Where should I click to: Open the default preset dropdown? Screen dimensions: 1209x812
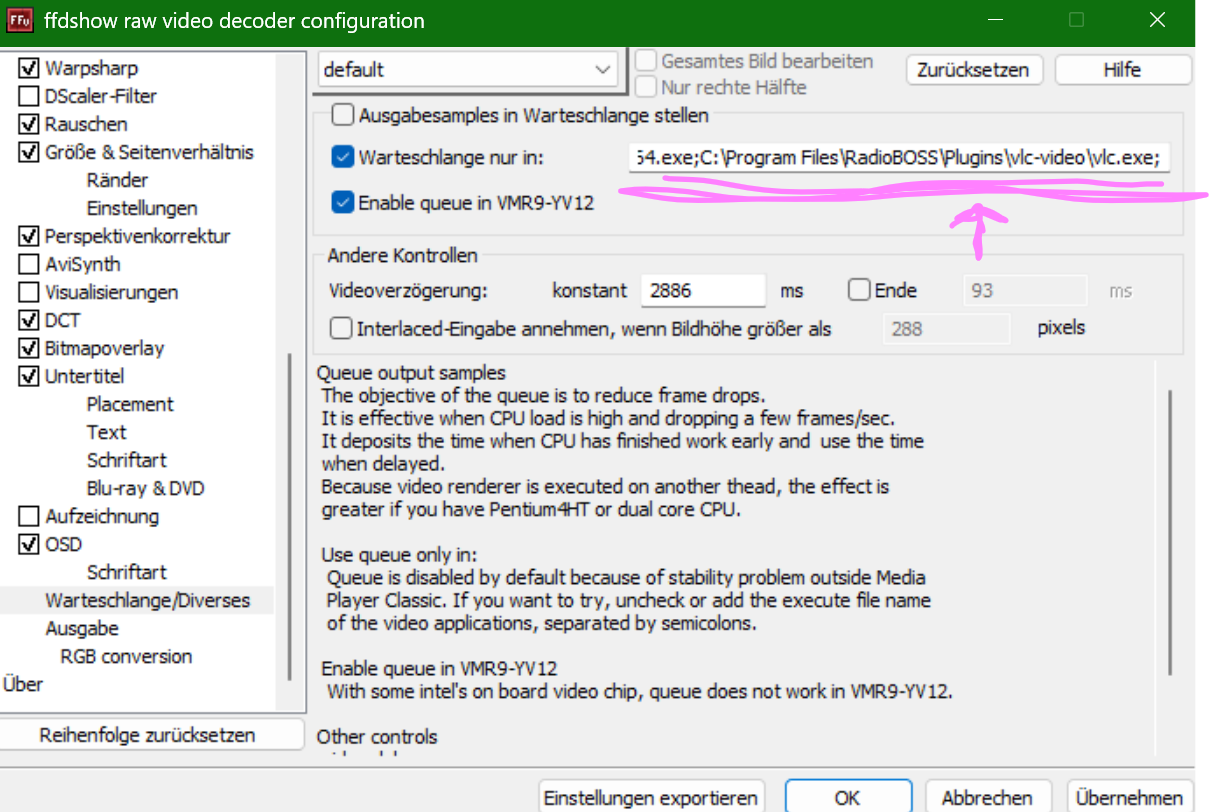click(x=468, y=70)
